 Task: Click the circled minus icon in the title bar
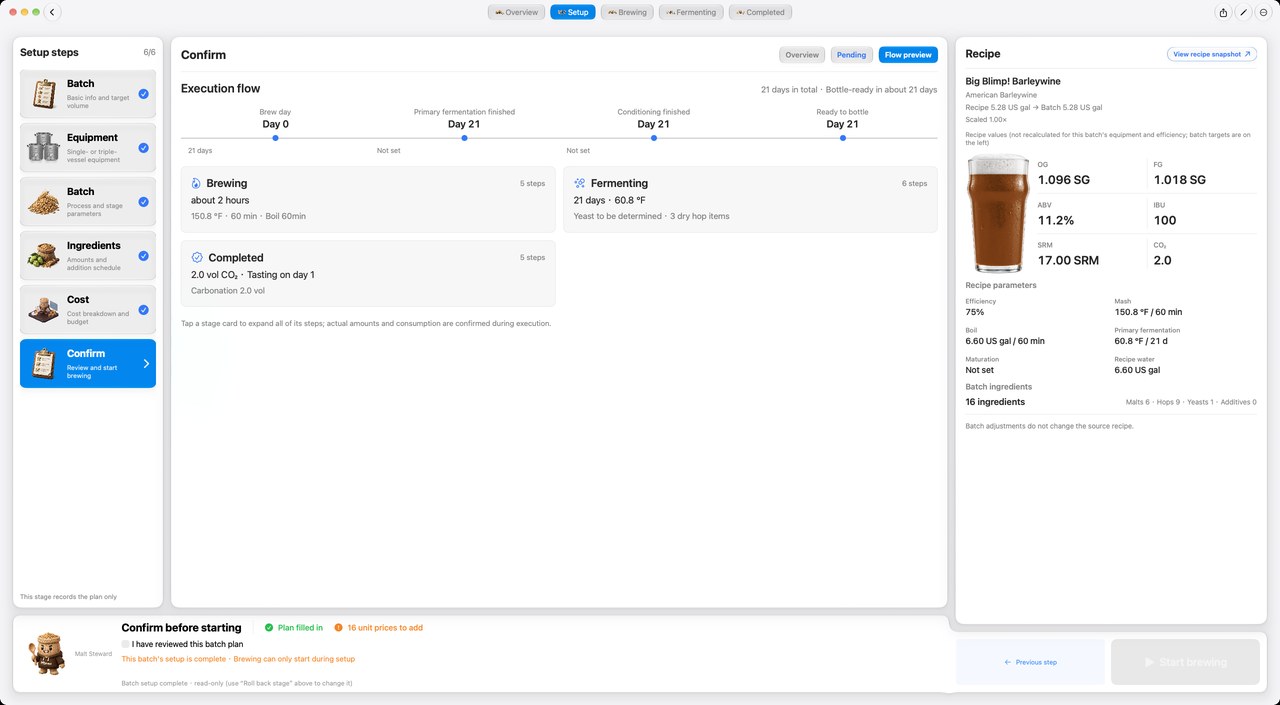pyautogui.click(x=1264, y=12)
